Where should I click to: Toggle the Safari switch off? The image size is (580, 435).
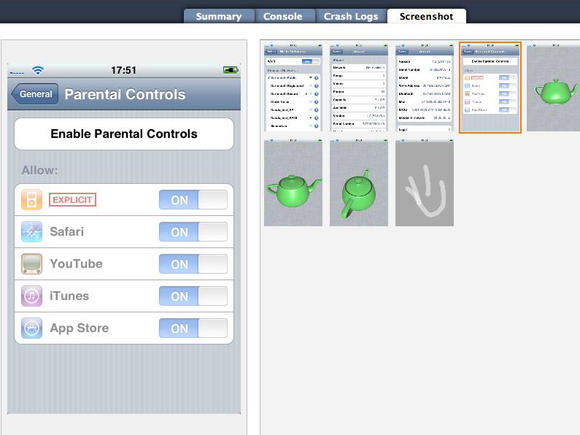193,232
